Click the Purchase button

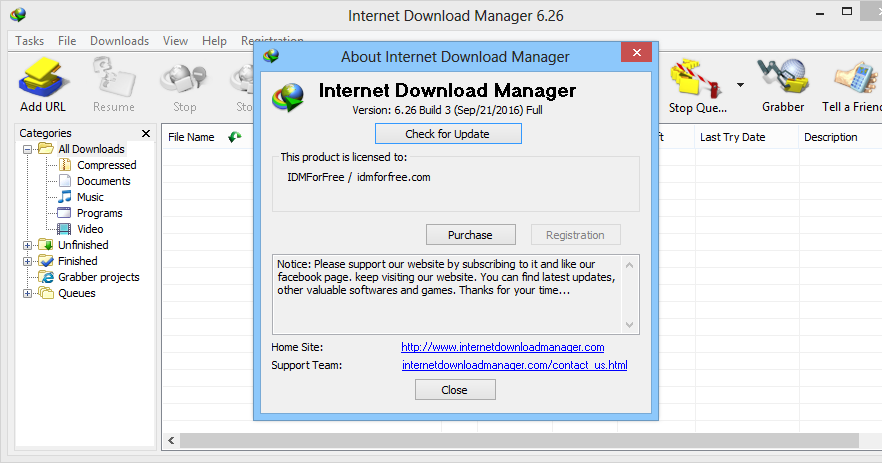point(470,235)
